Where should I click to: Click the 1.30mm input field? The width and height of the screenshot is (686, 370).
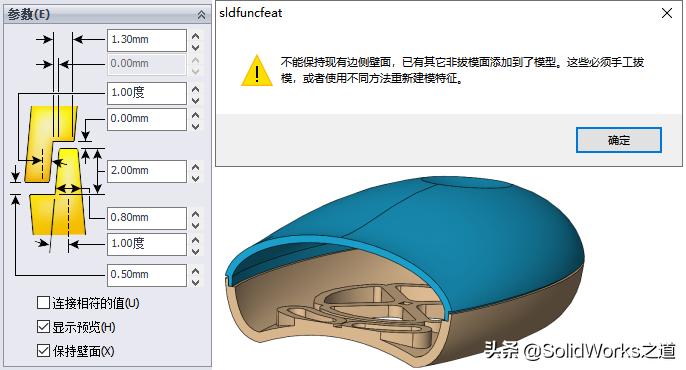coord(147,40)
